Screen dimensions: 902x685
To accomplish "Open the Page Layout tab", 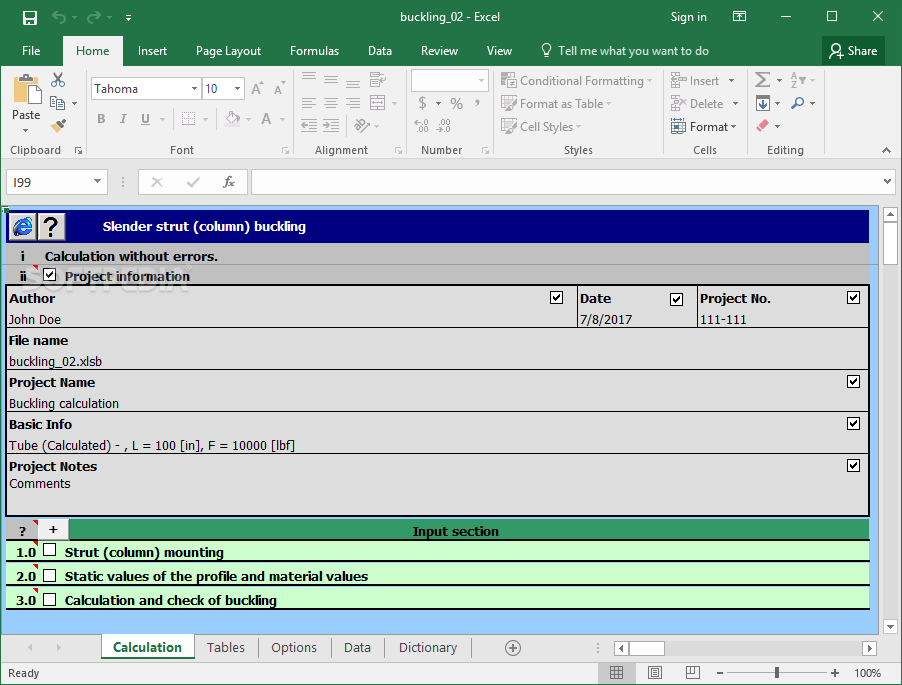I will coord(228,51).
